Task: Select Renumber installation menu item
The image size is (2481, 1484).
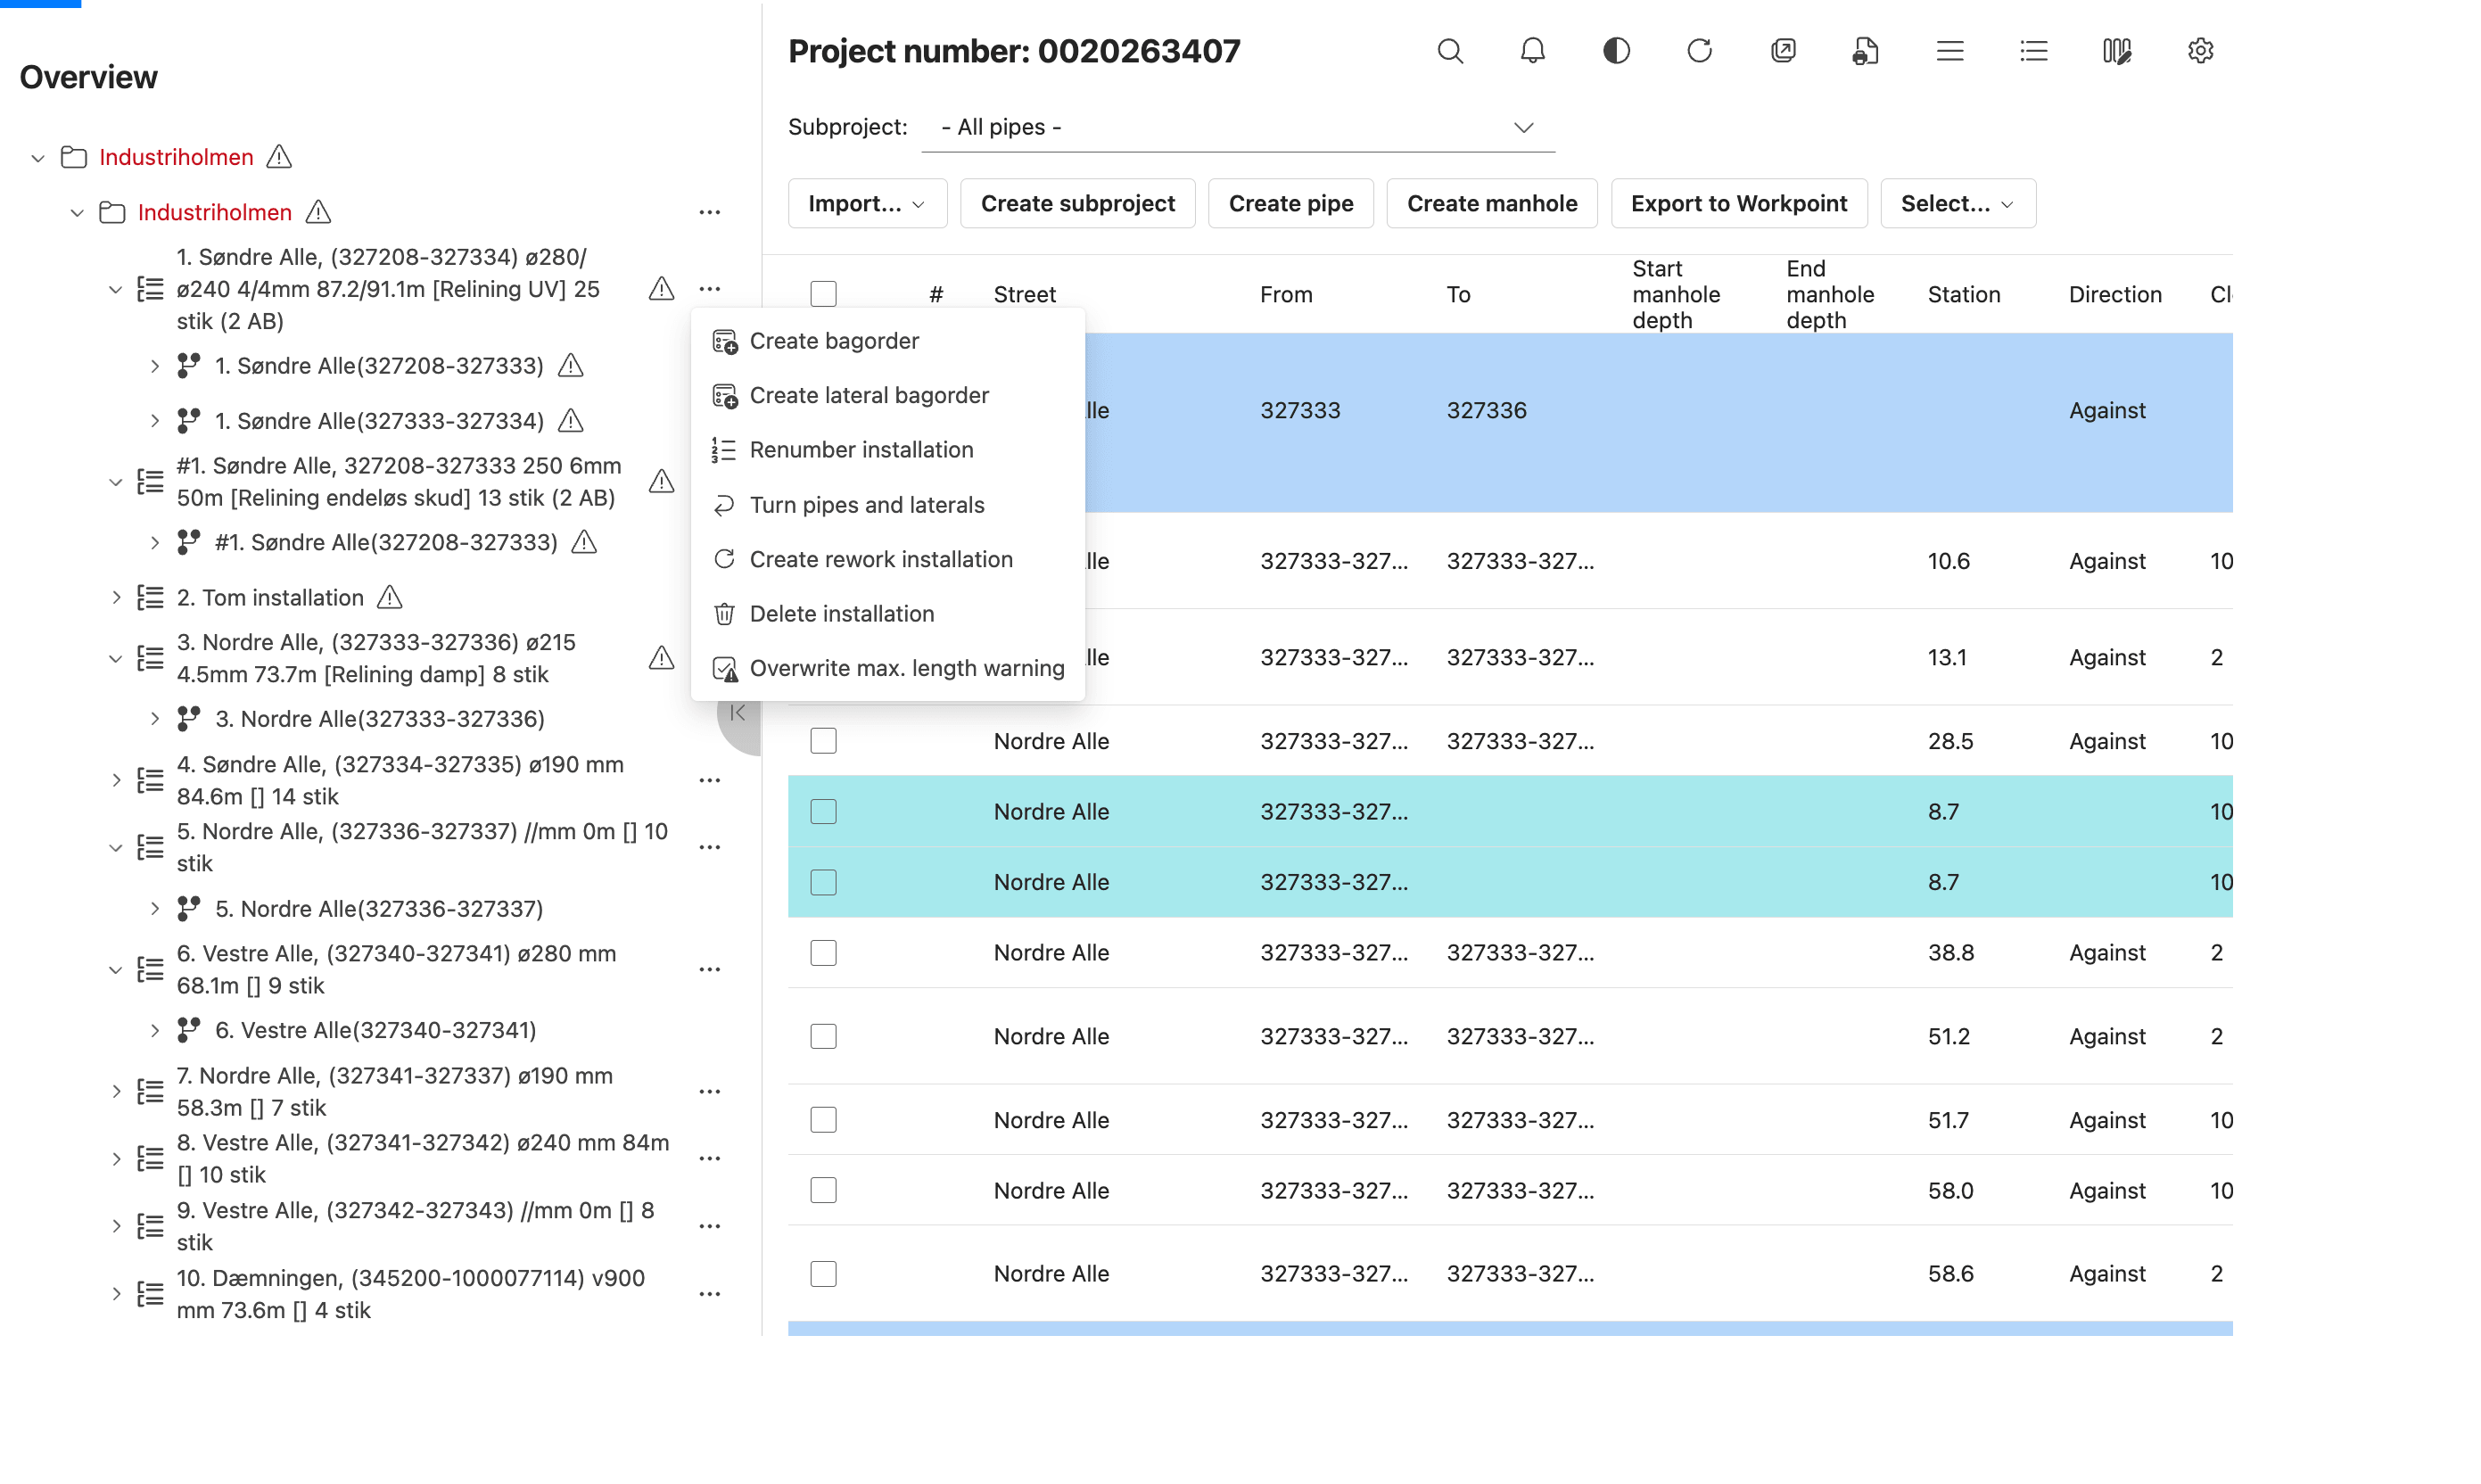Action: (887, 450)
